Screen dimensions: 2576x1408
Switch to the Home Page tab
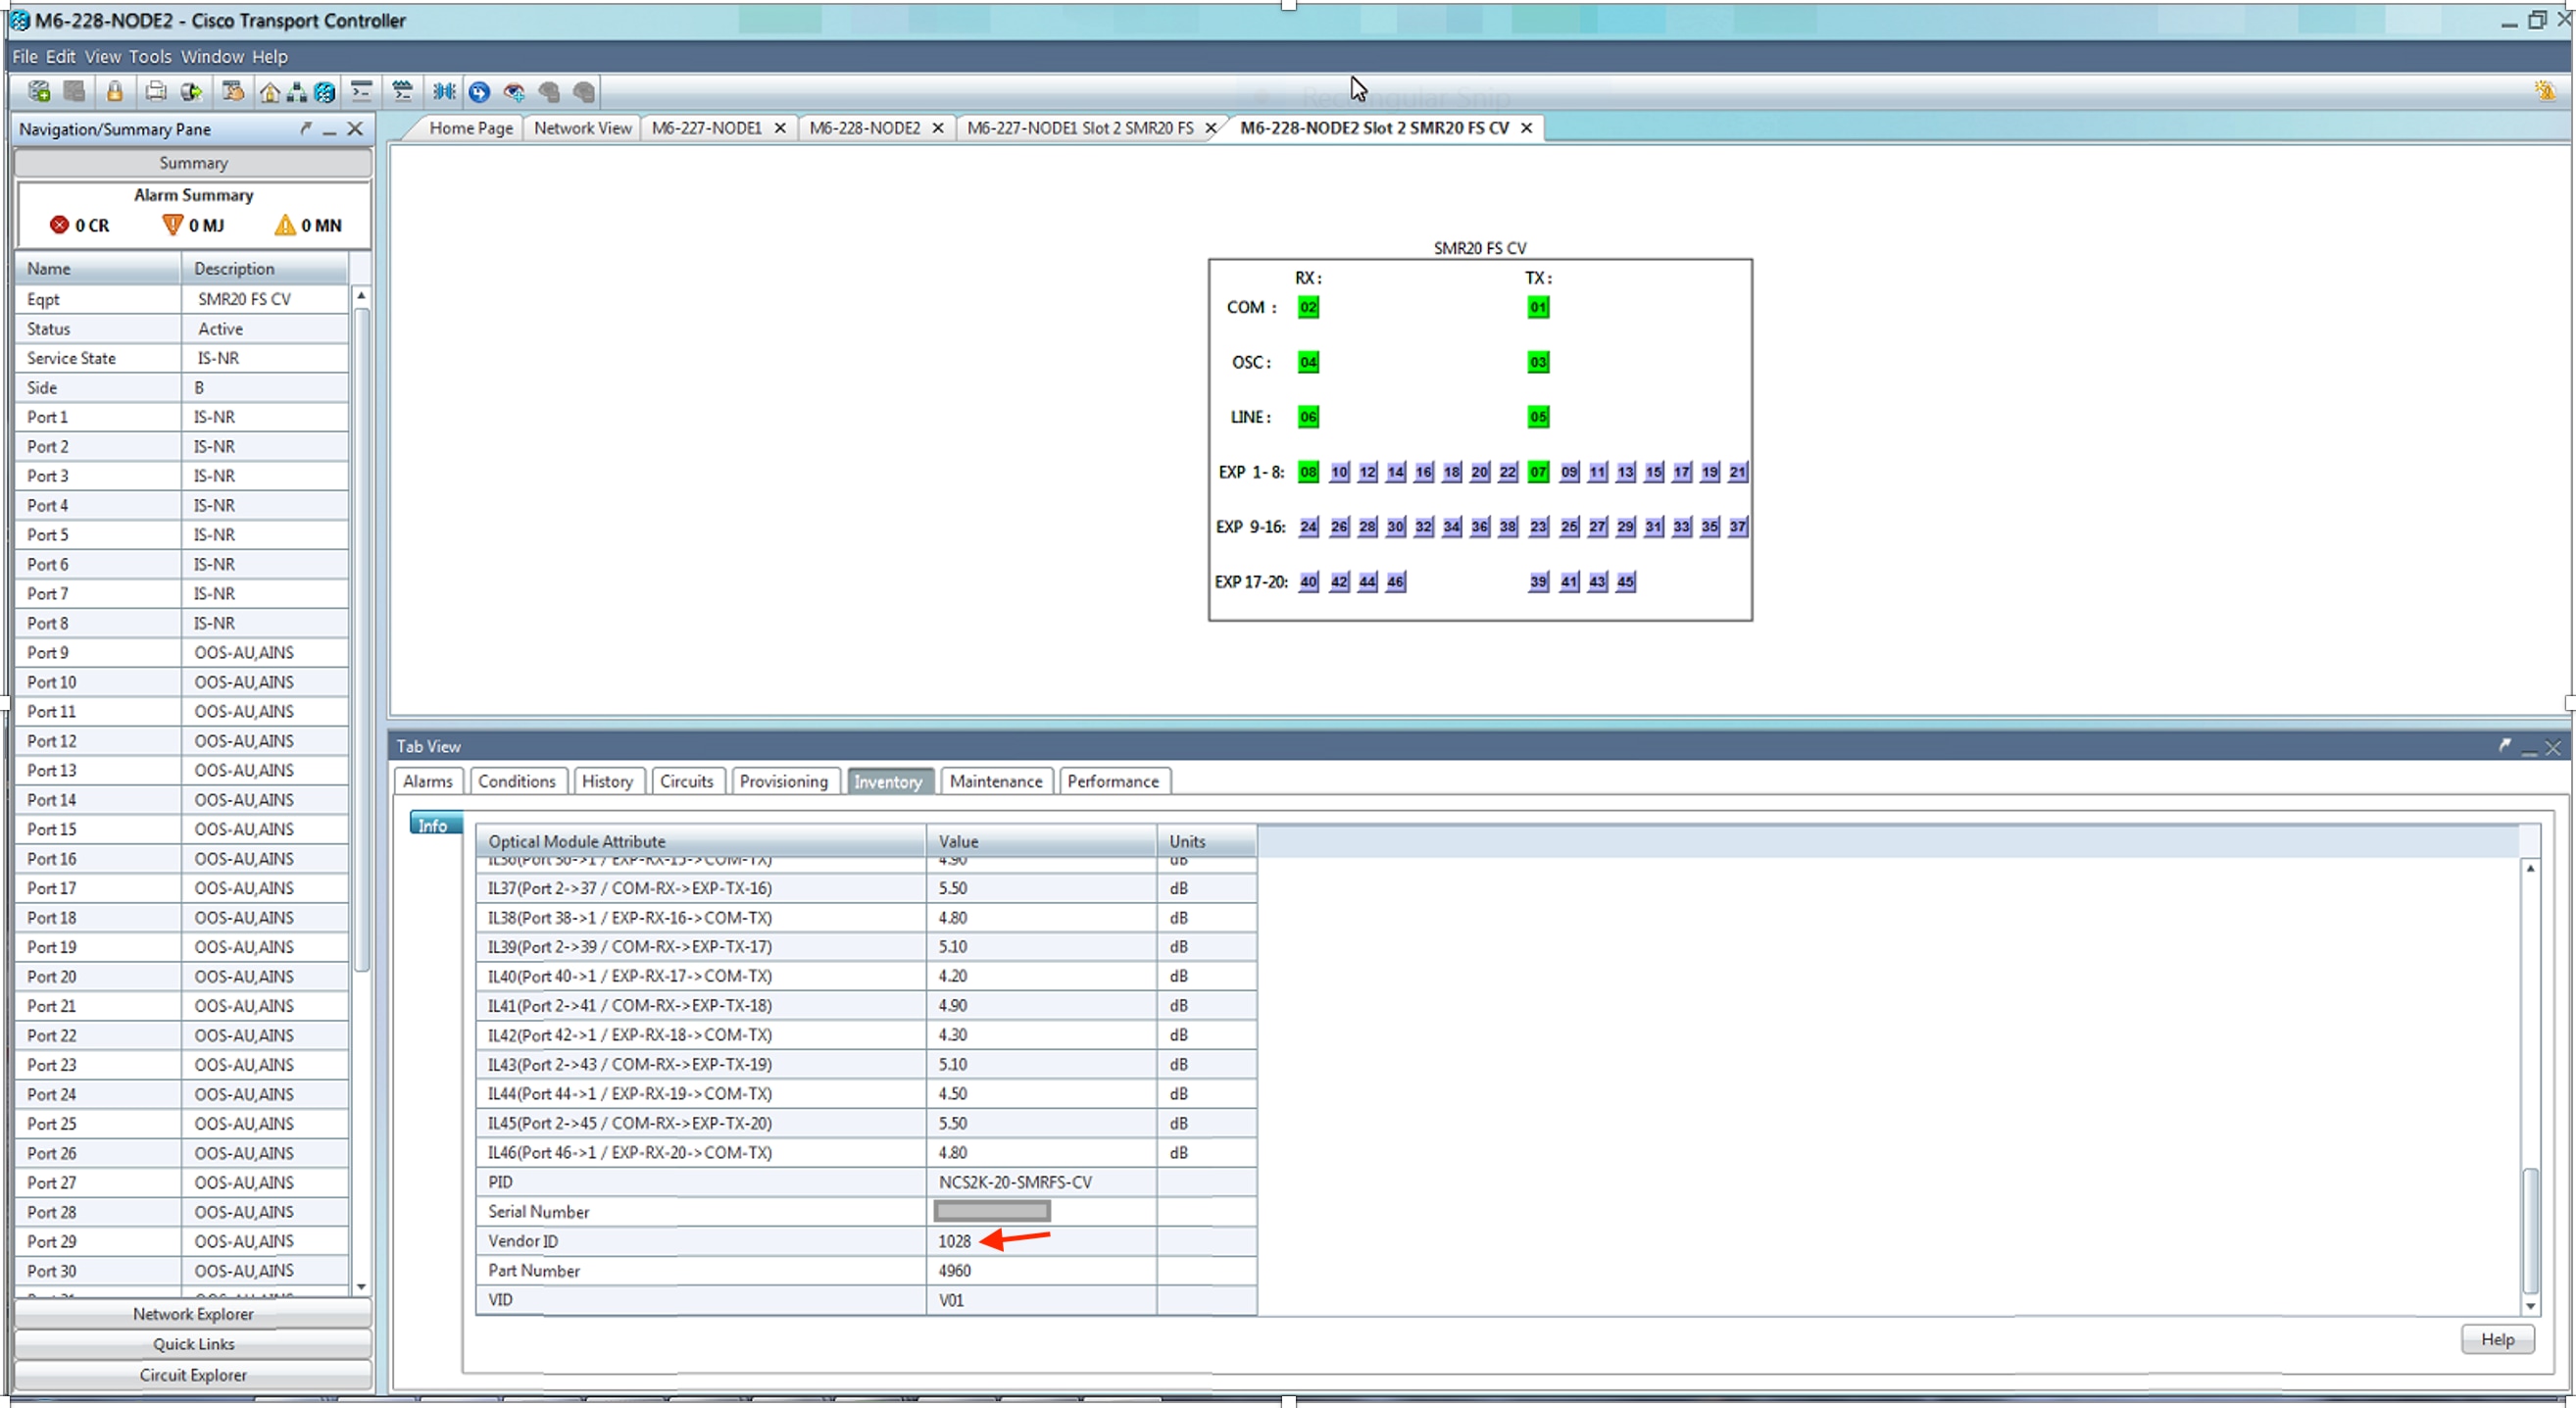[x=471, y=128]
